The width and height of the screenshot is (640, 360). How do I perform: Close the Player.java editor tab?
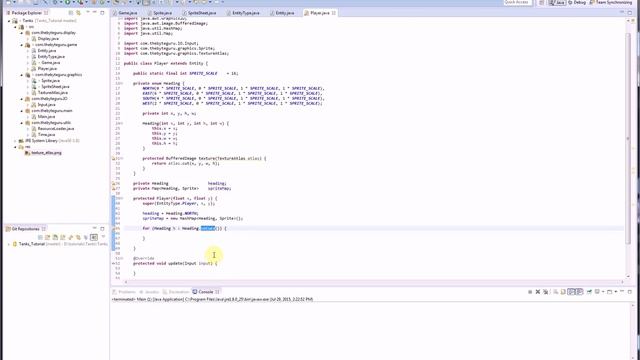point(334,13)
